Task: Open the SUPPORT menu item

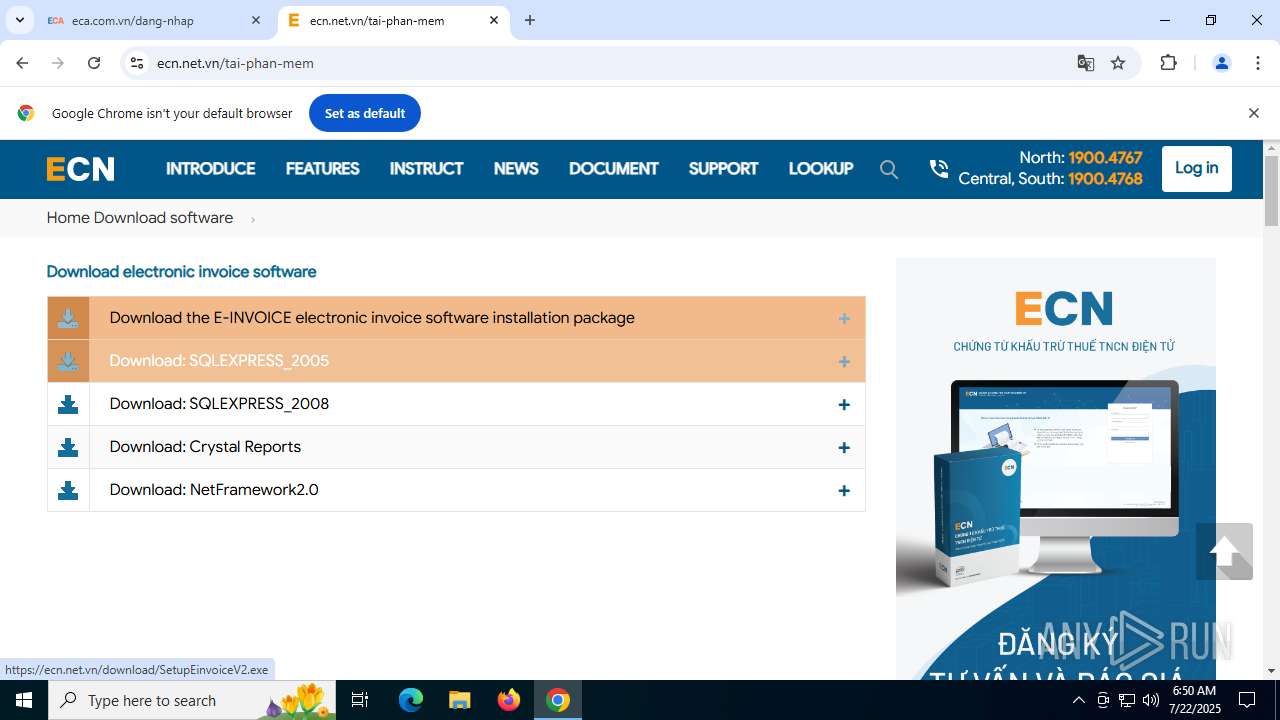Action: point(723,169)
